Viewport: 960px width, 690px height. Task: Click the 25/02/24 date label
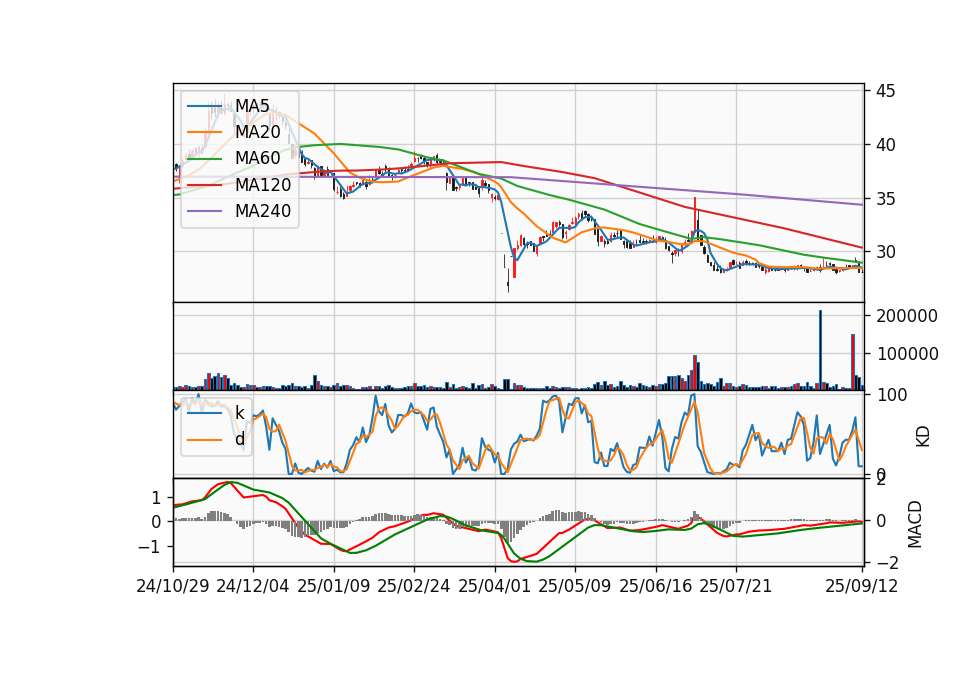pos(414,586)
